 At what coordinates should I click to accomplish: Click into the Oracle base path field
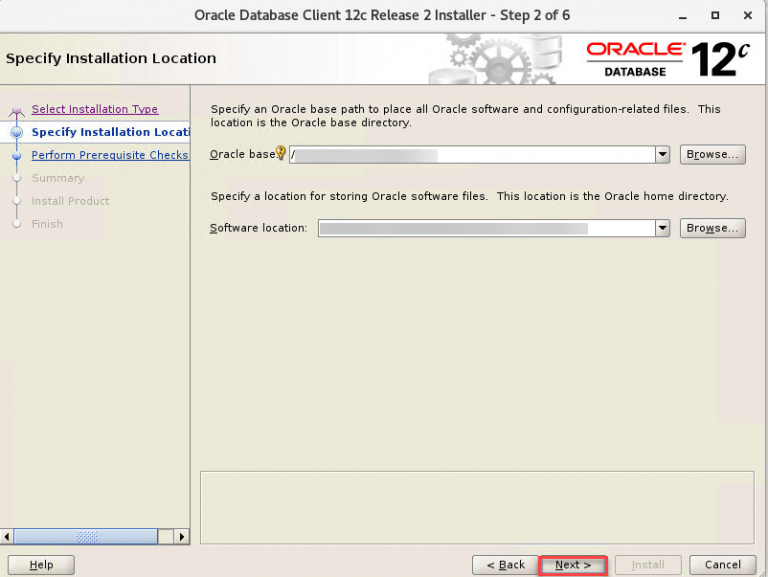pos(472,155)
